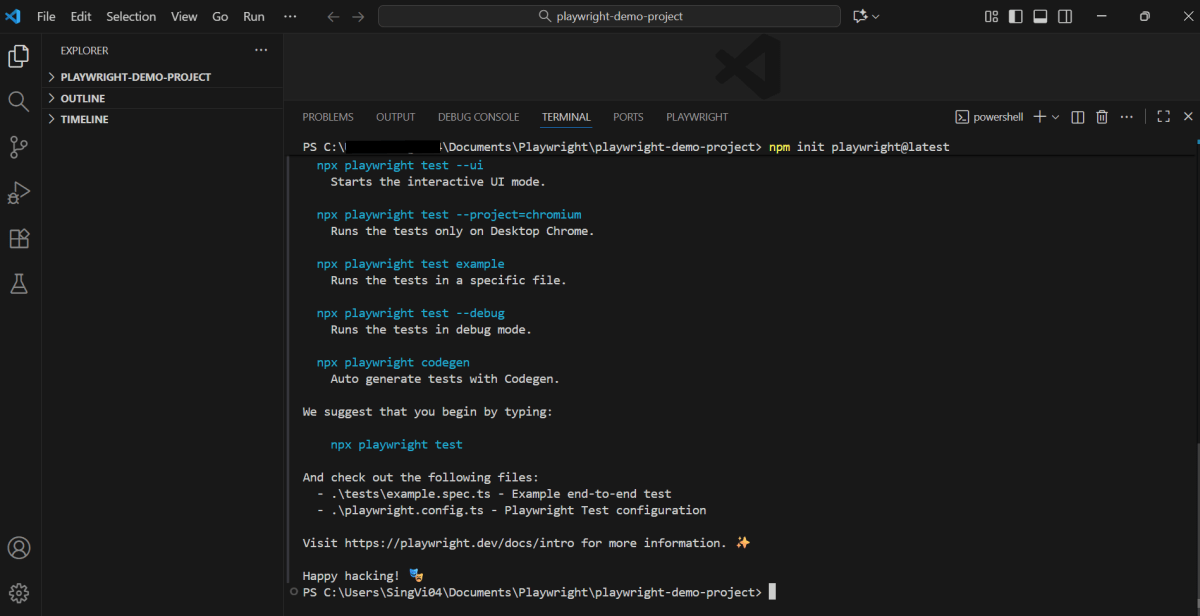Click the Manage gear button

(x=18, y=593)
